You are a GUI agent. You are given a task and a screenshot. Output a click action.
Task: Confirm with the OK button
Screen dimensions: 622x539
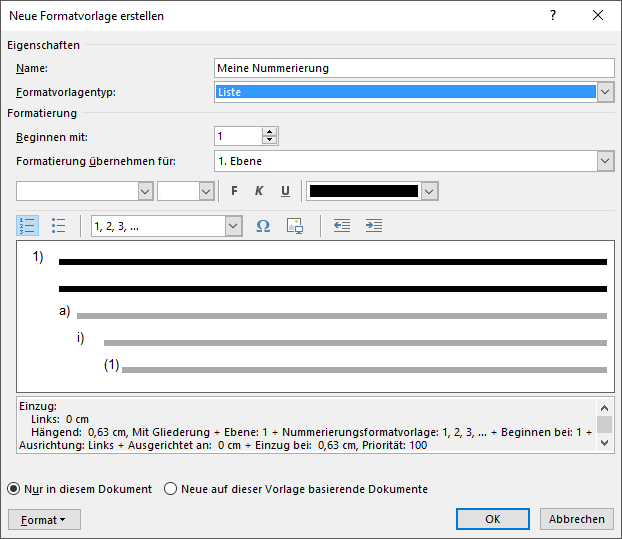coord(492,519)
